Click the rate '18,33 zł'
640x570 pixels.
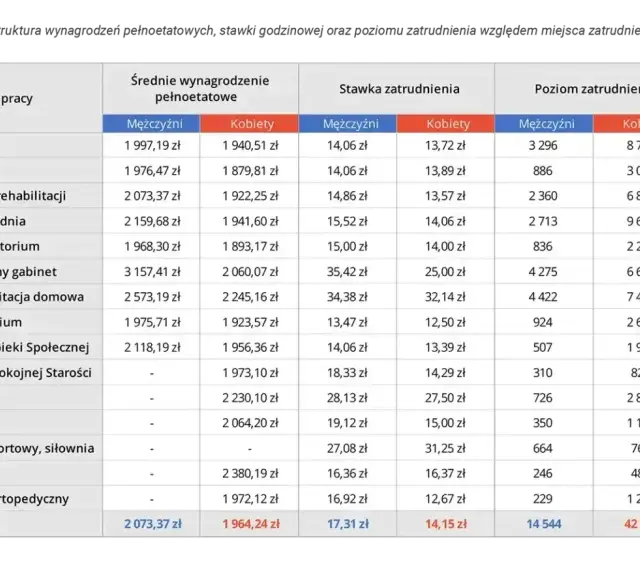tap(347, 373)
